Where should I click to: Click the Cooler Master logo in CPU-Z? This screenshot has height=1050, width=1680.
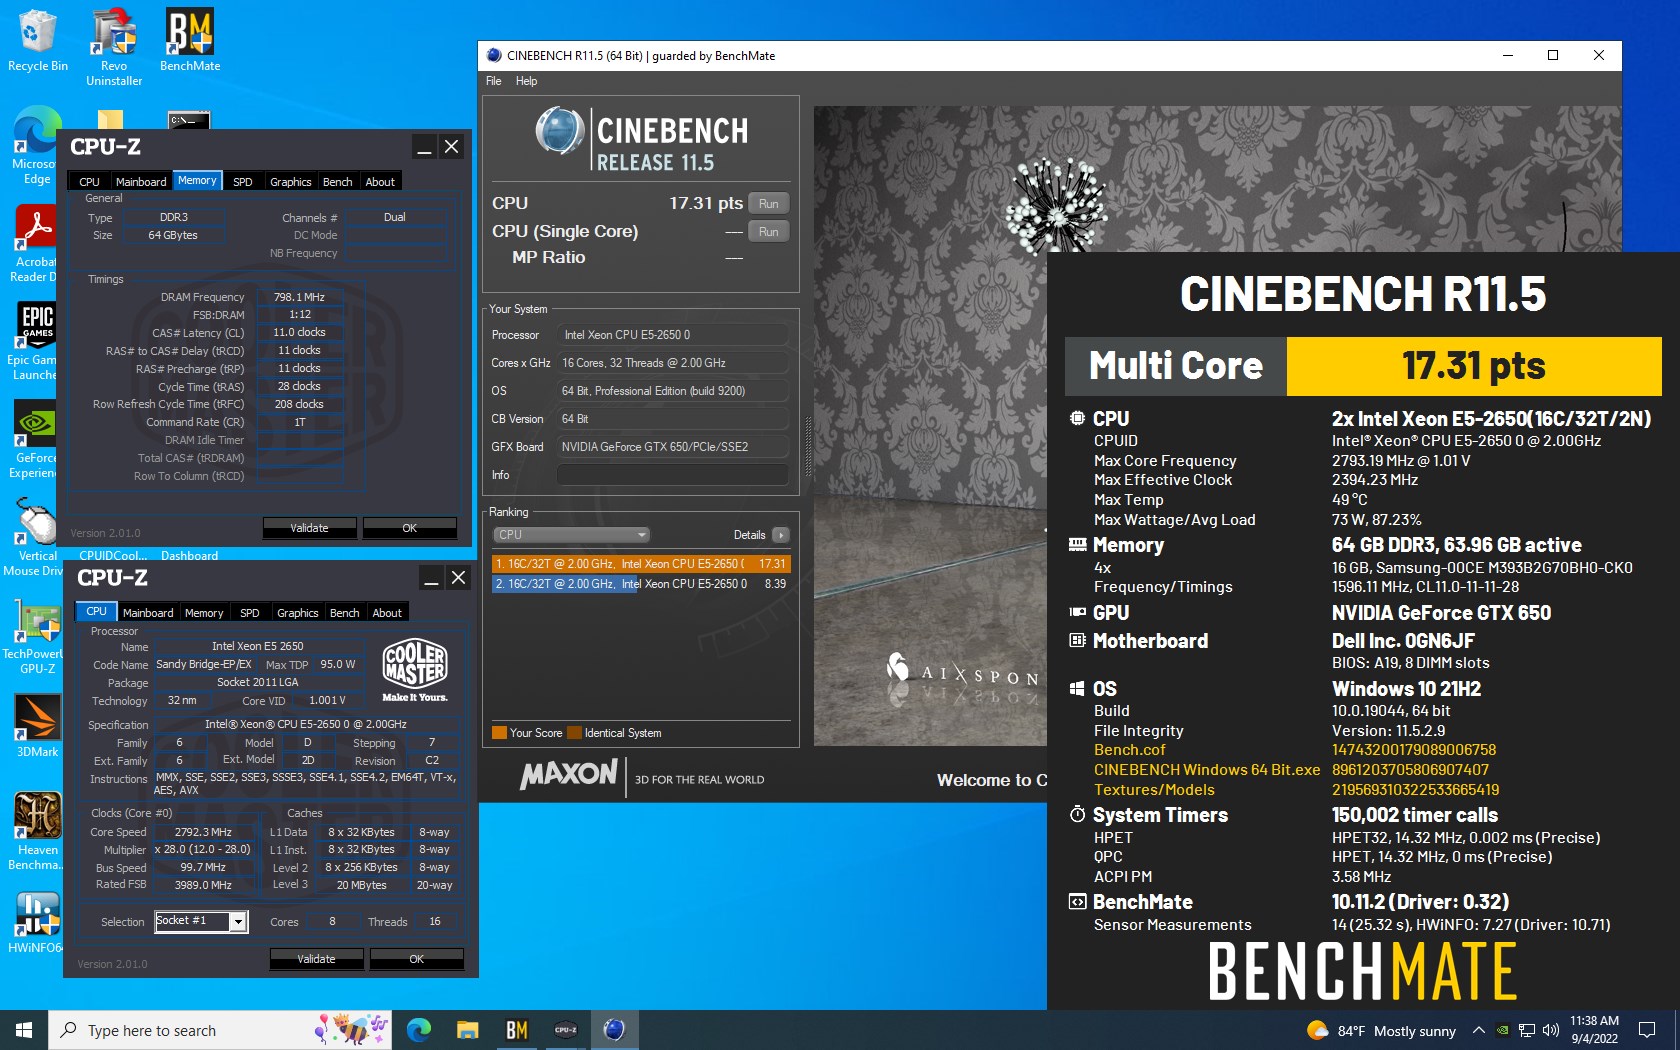pos(415,669)
